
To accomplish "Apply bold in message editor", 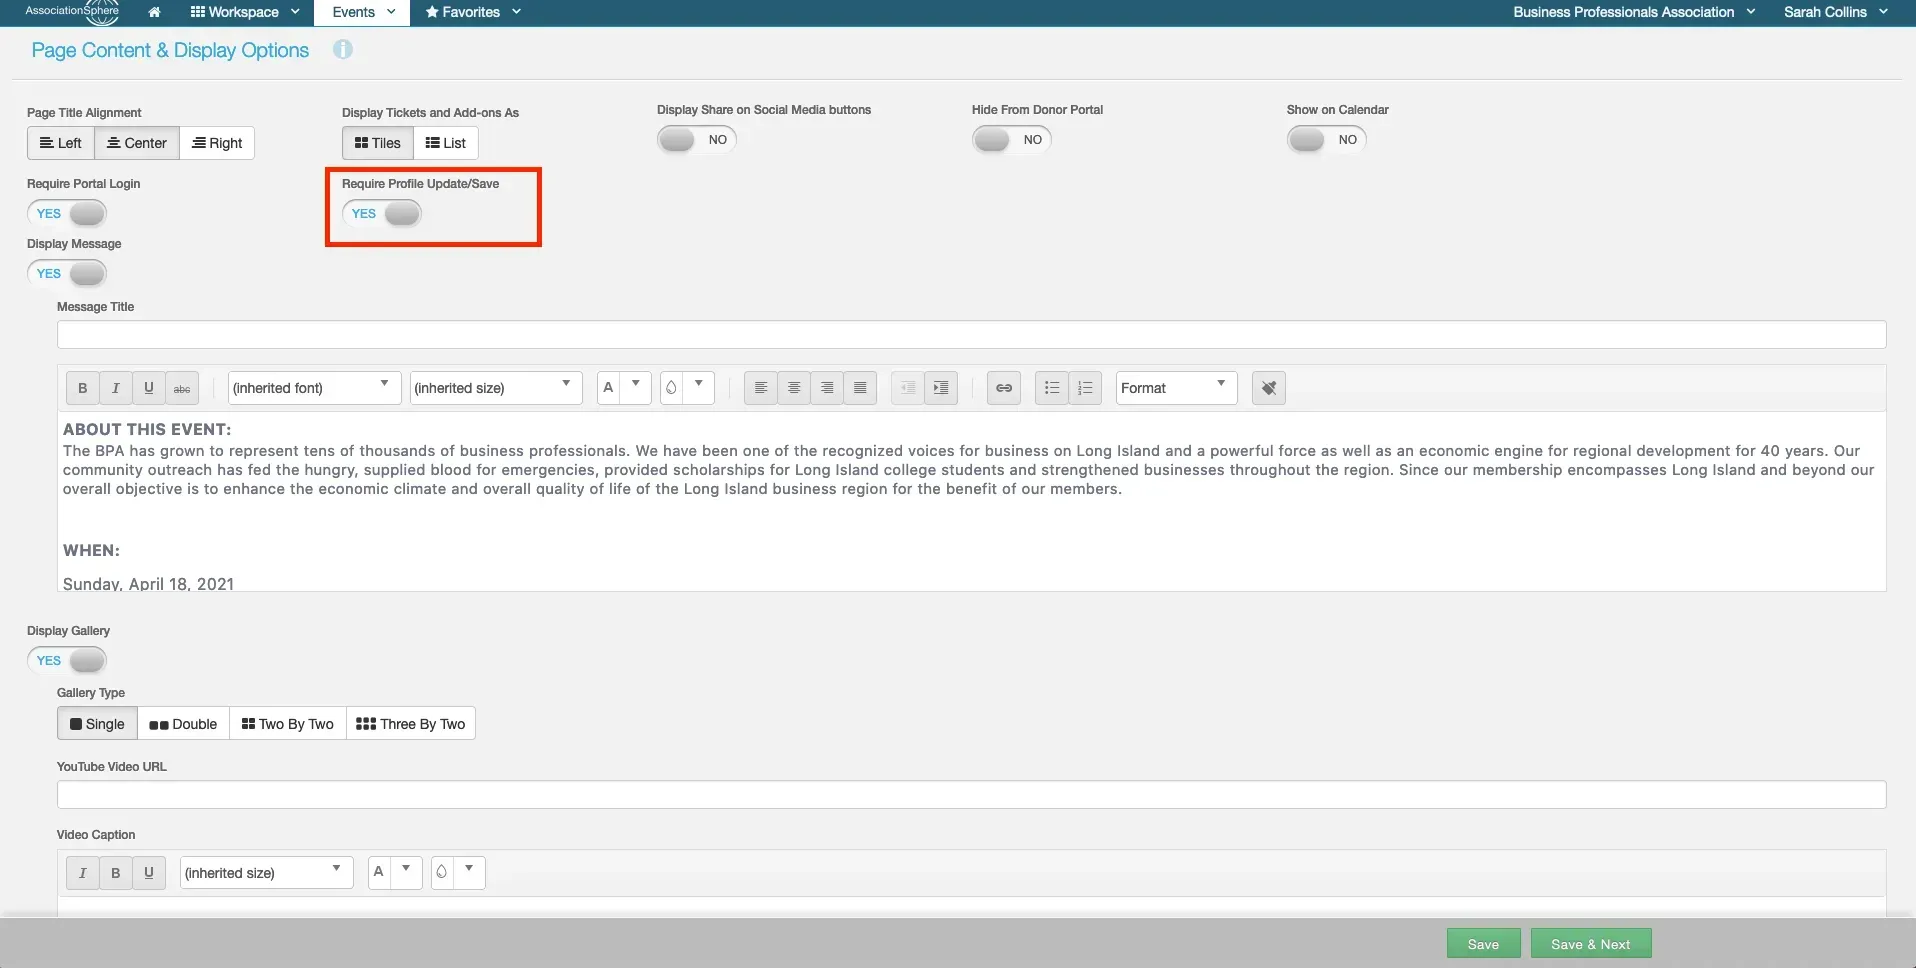I will coord(83,388).
